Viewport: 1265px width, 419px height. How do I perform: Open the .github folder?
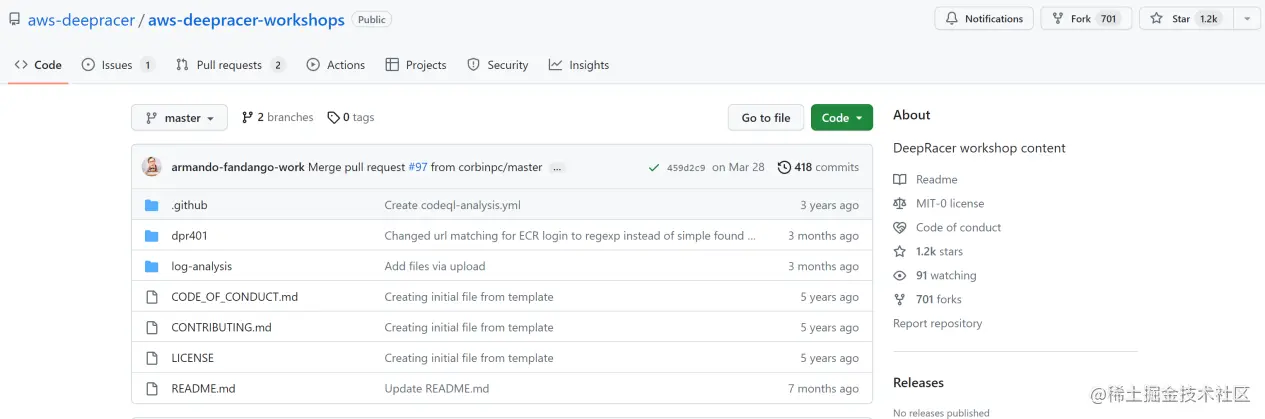[x=189, y=205]
